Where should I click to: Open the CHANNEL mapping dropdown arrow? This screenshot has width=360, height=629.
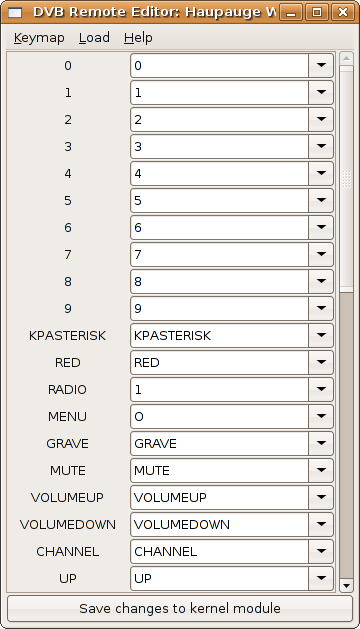[321, 551]
